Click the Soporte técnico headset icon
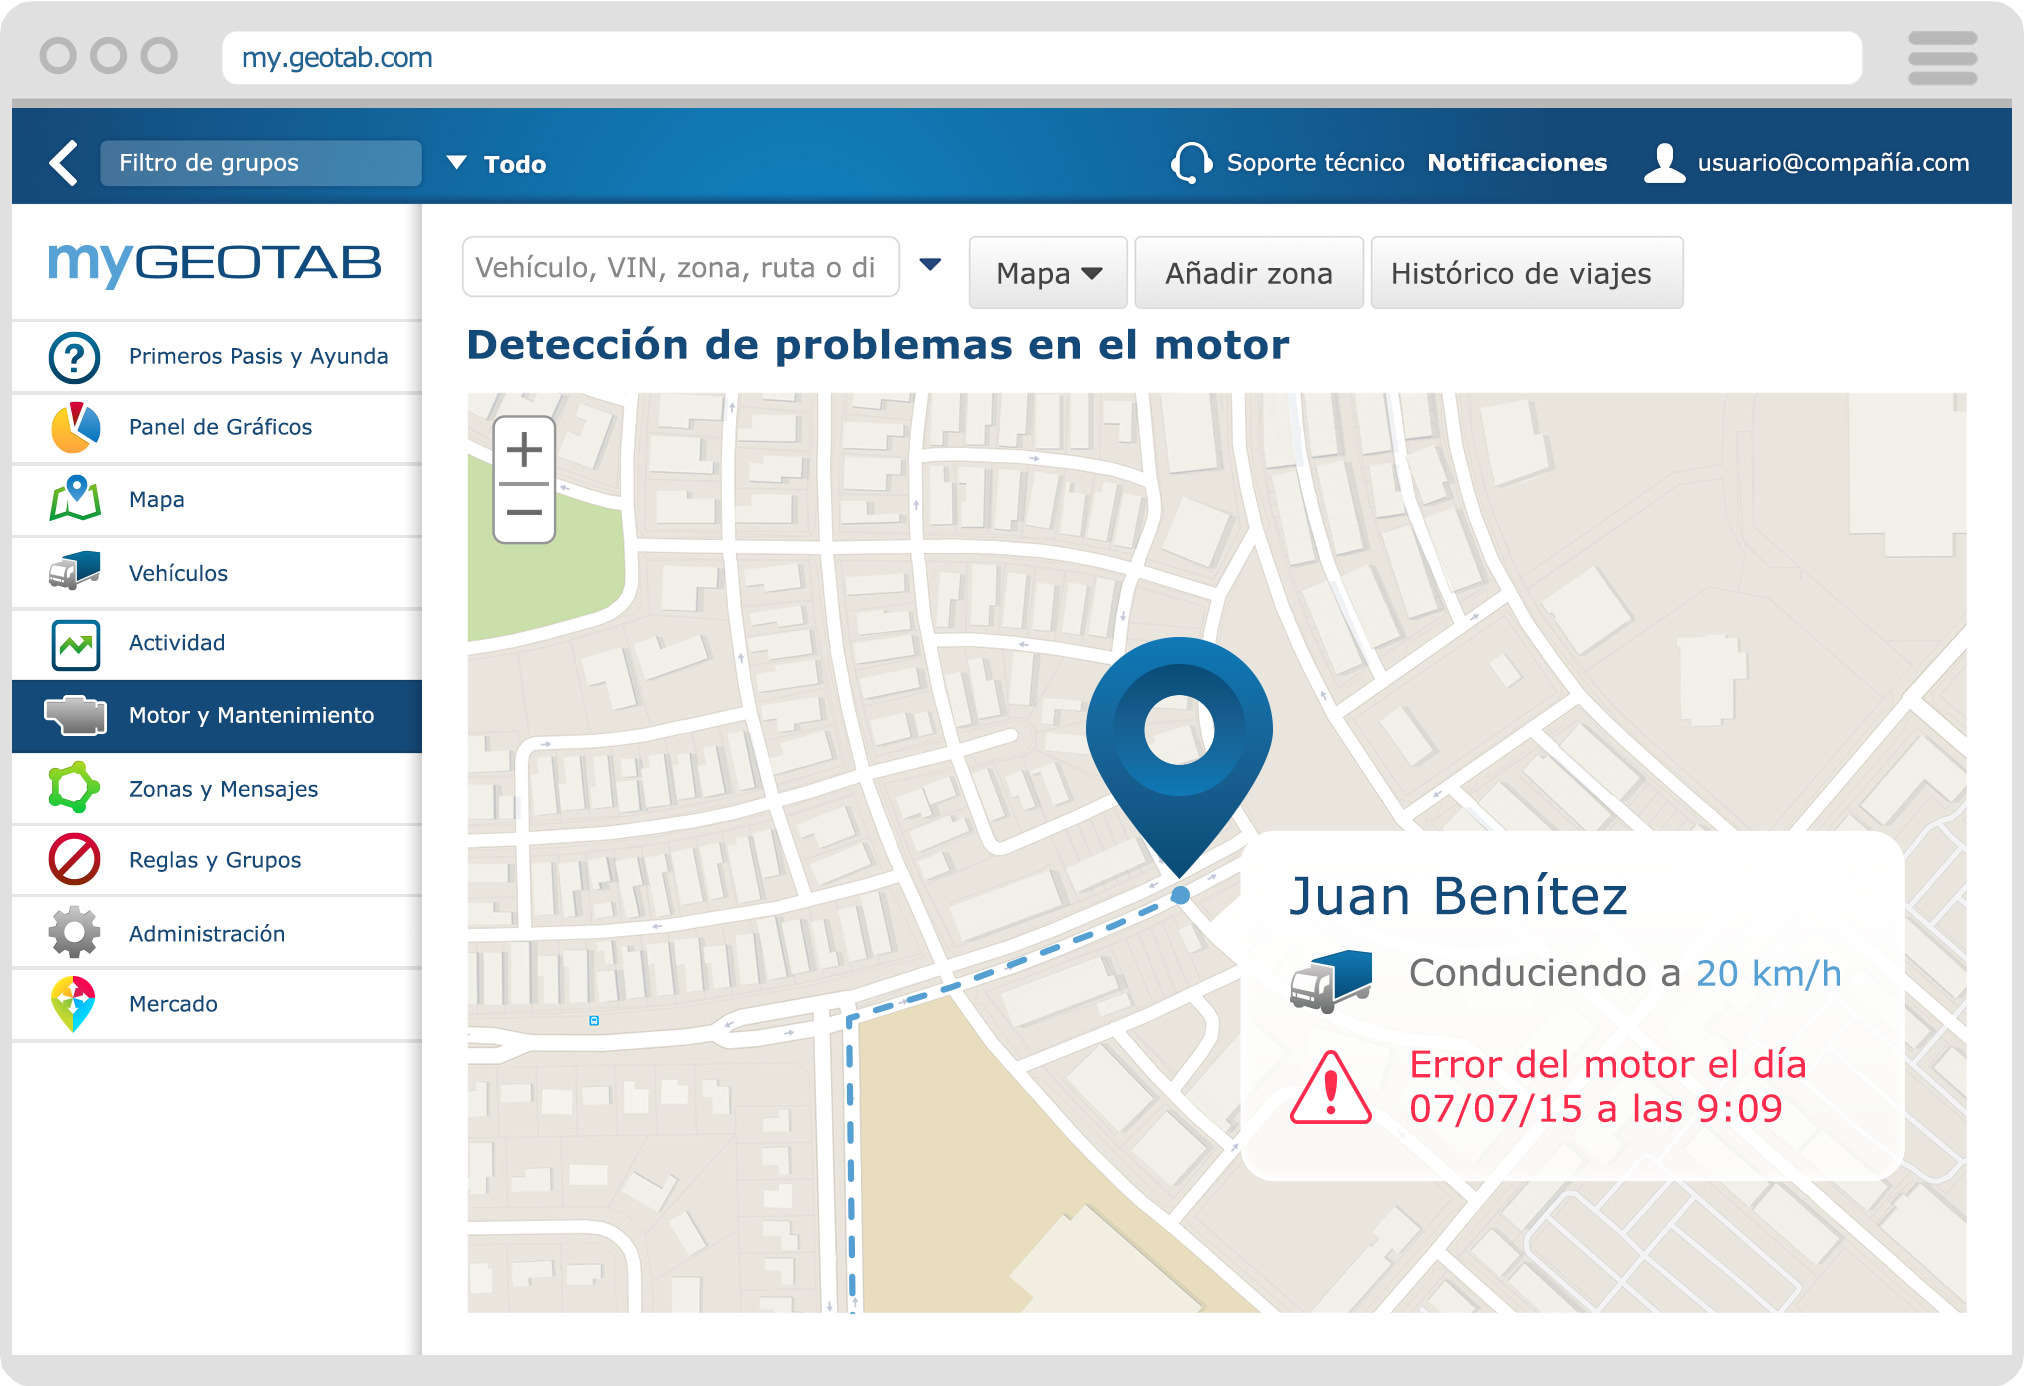This screenshot has height=1386, width=2024. coord(1190,163)
